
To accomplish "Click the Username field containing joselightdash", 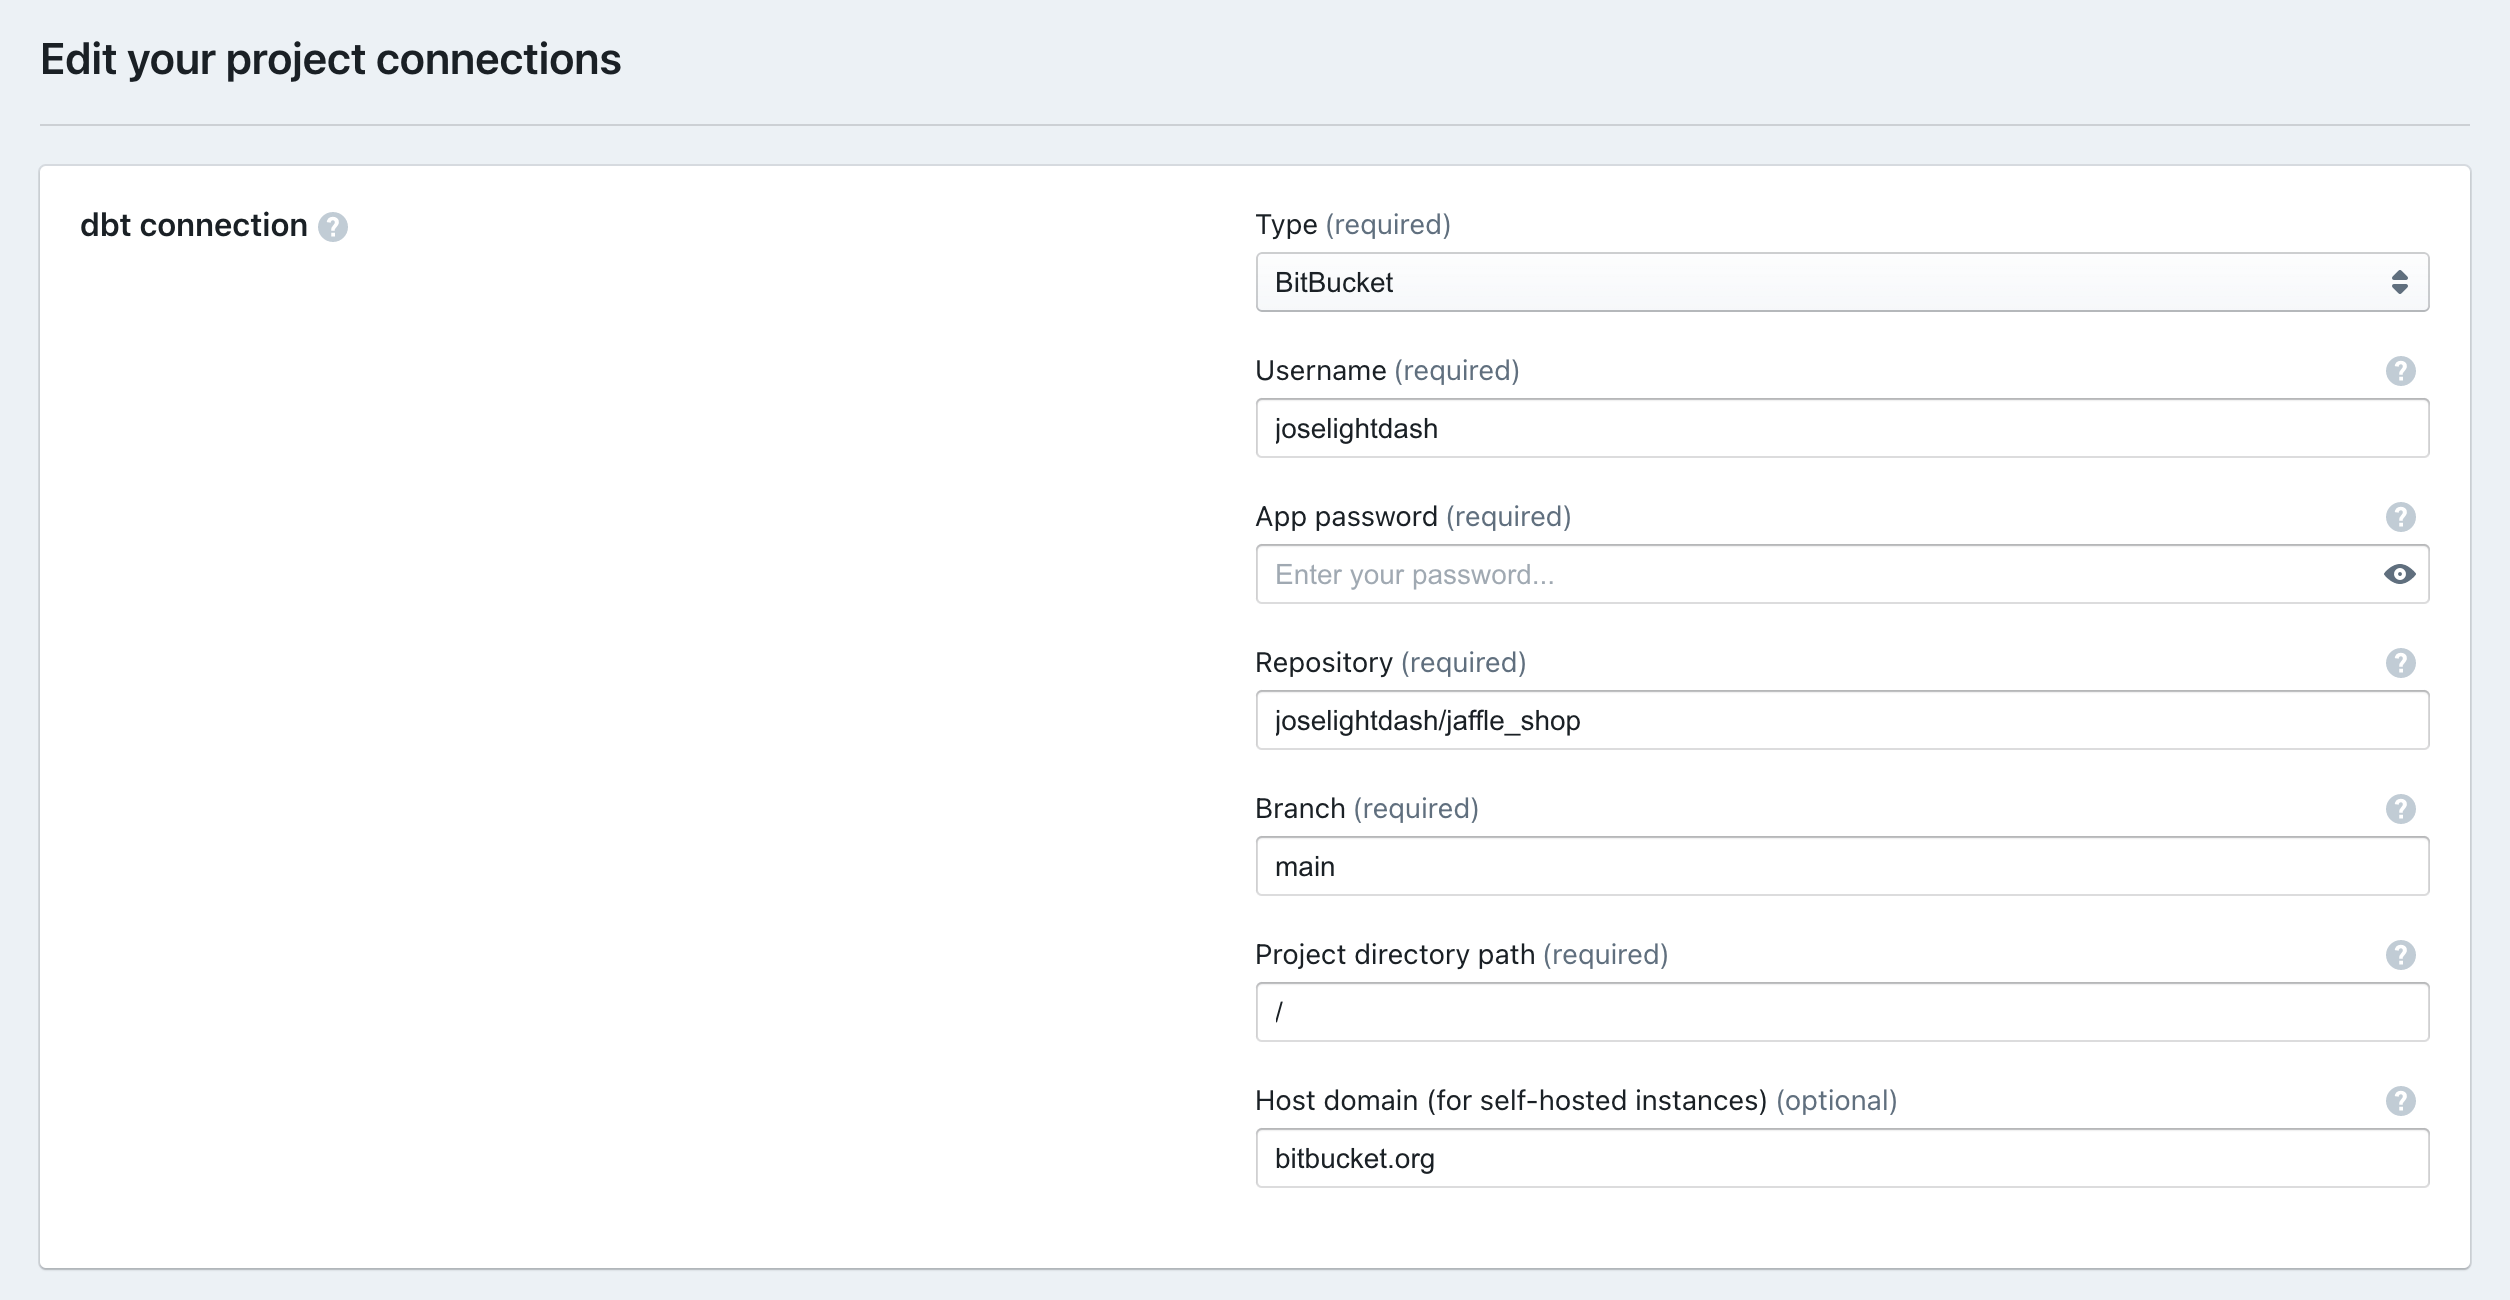I will tap(1841, 427).
